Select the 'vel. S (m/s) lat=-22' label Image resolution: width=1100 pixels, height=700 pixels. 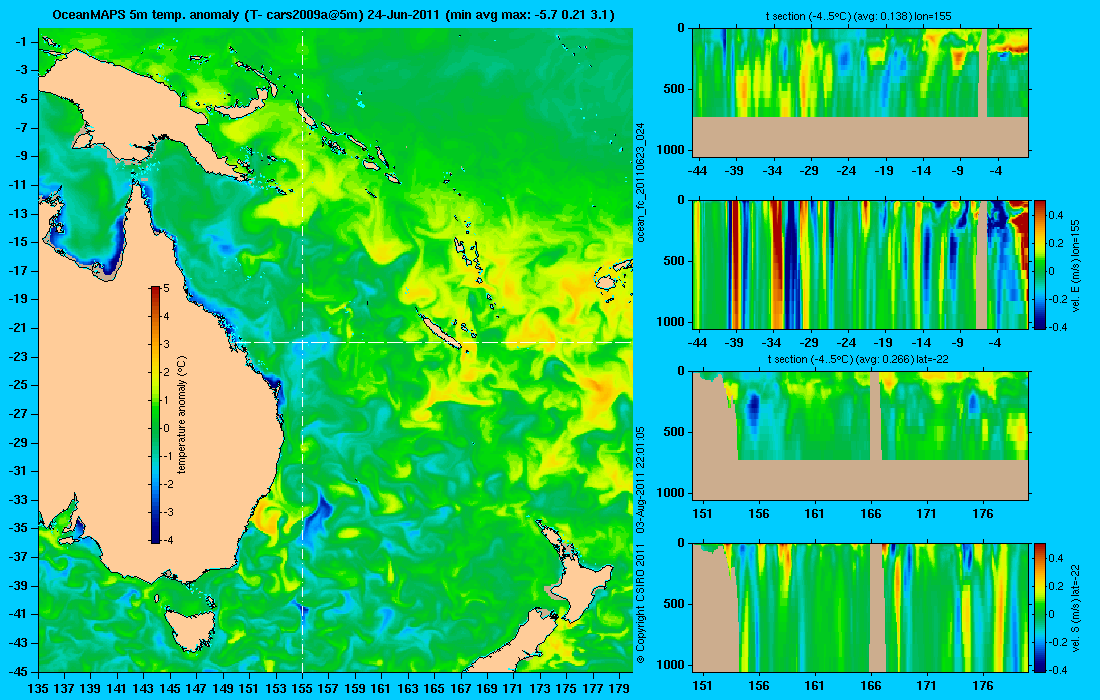pos(1075,607)
